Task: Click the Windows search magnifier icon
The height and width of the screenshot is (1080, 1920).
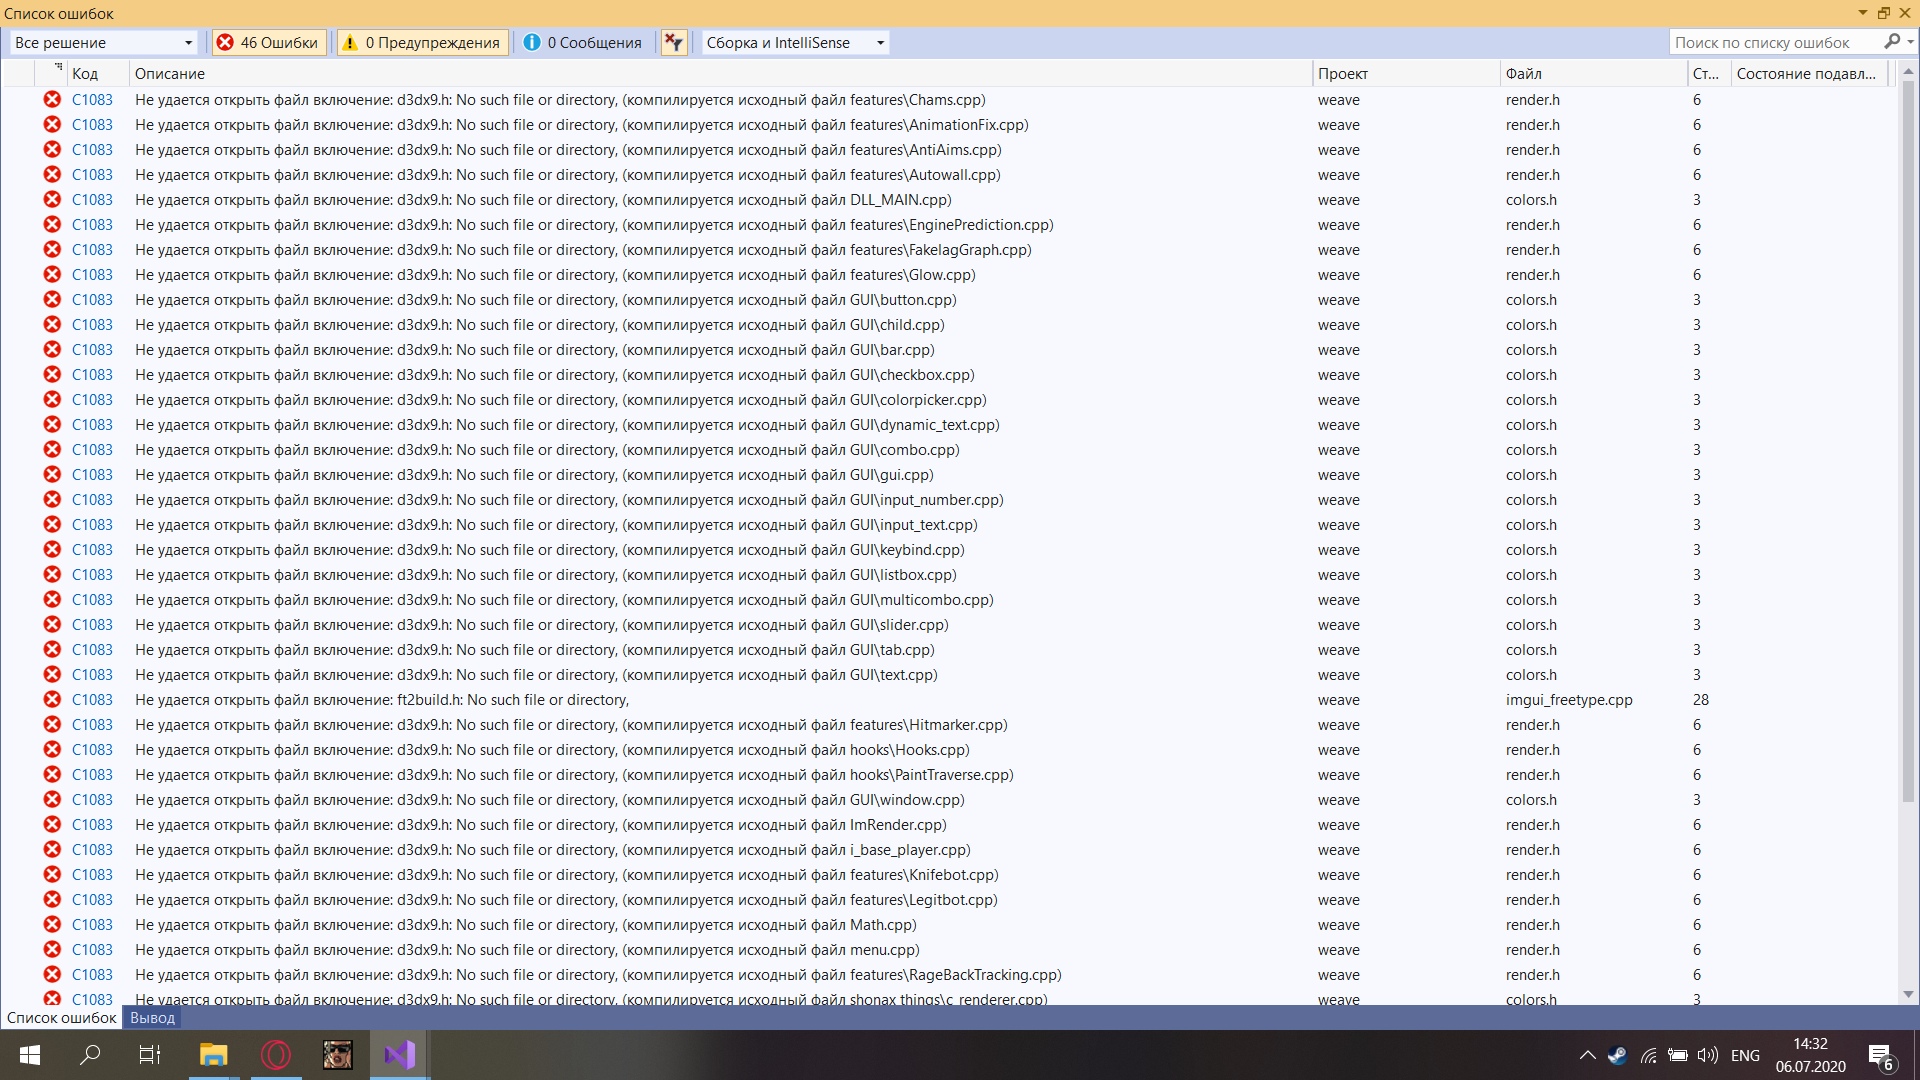Action: [x=90, y=1054]
